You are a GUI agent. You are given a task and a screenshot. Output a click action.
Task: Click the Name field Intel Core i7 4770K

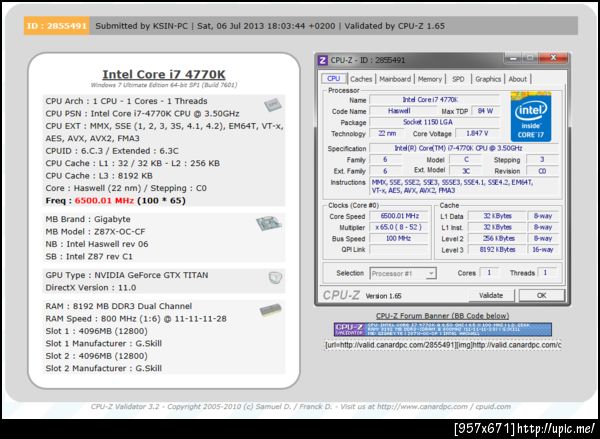[x=434, y=100]
